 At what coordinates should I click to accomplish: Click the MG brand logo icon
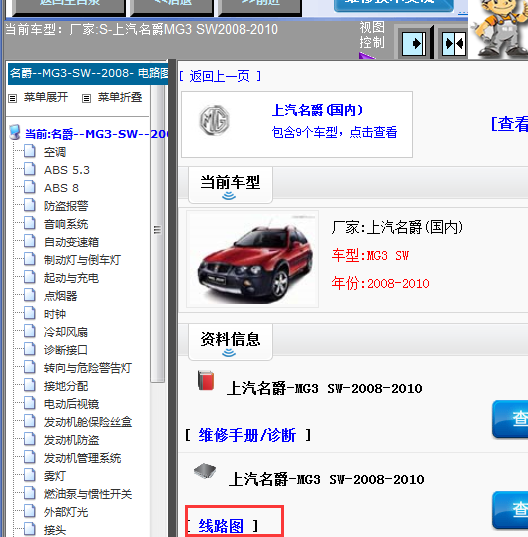coord(214,120)
